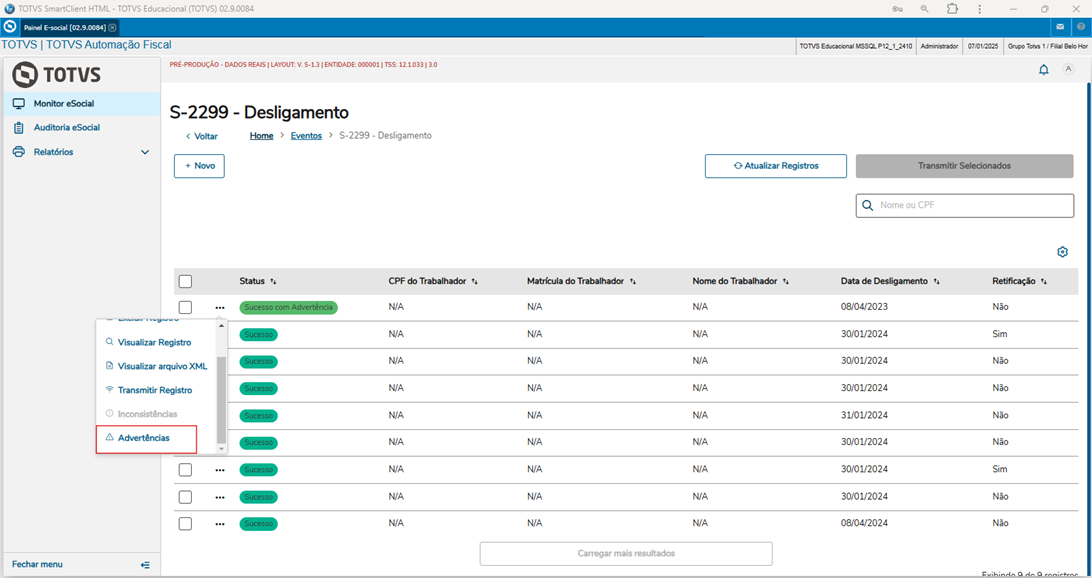The image size is (1092, 578).
Task: Click the table settings gear icon
Action: [1062, 252]
